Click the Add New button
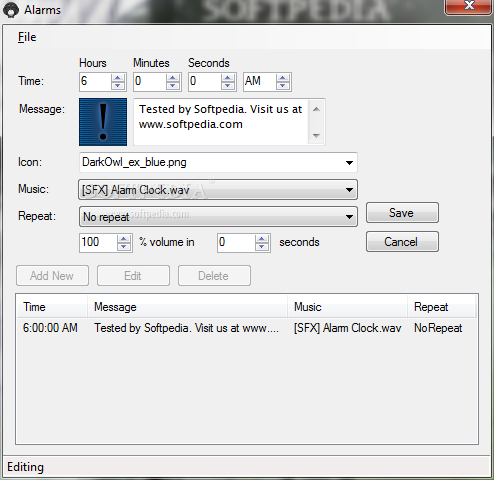This screenshot has height=480, width=494. coord(52,276)
